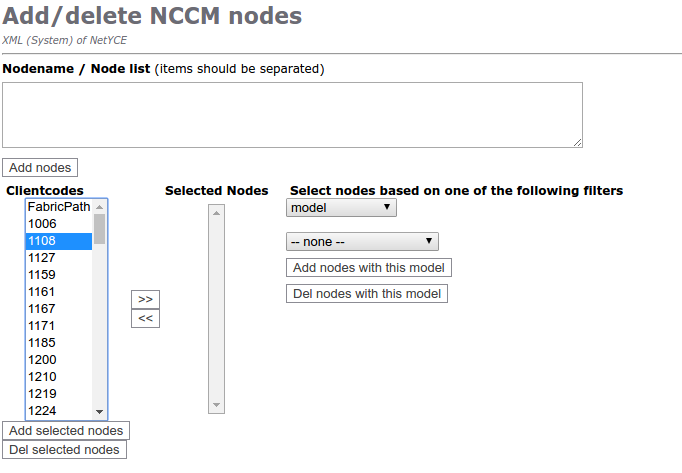The width and height of the screenshot is (682, 473).
Task: Click Del nodes with this model
Action: tap(367, 293)
